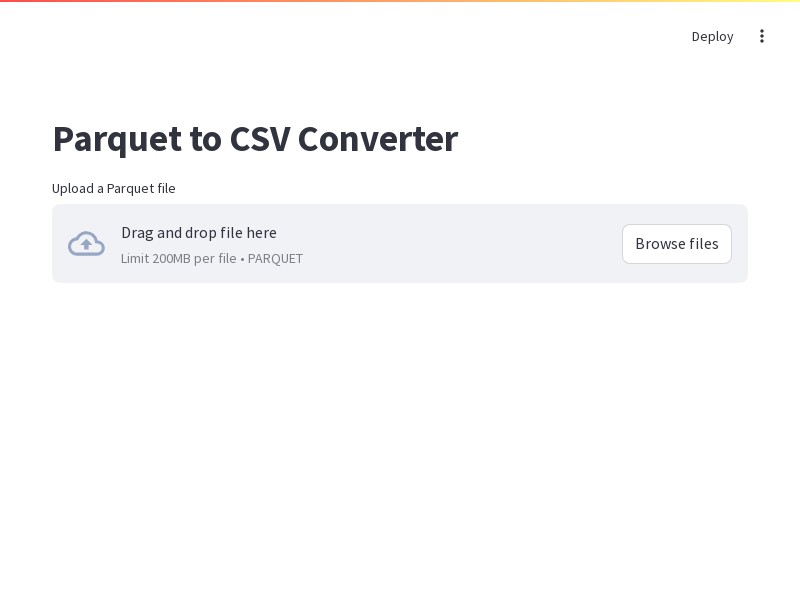Click the word 'PARQUET' in the file hint
The height and width of the screenshot is (600, 800).
point(275,259)
